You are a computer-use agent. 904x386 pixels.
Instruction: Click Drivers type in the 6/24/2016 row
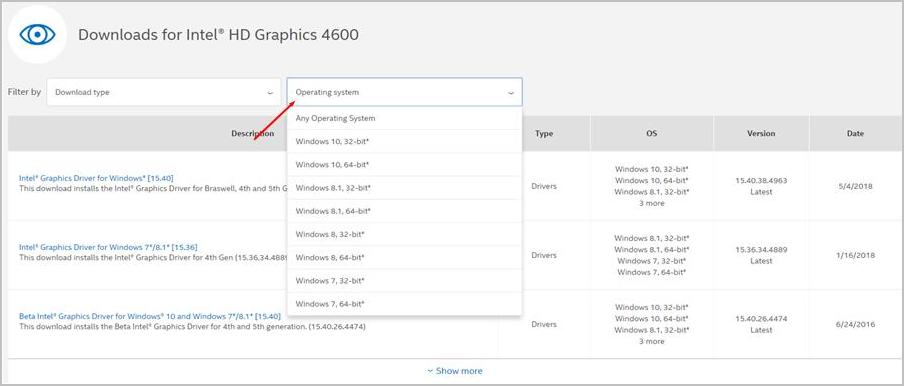point(544,324)
